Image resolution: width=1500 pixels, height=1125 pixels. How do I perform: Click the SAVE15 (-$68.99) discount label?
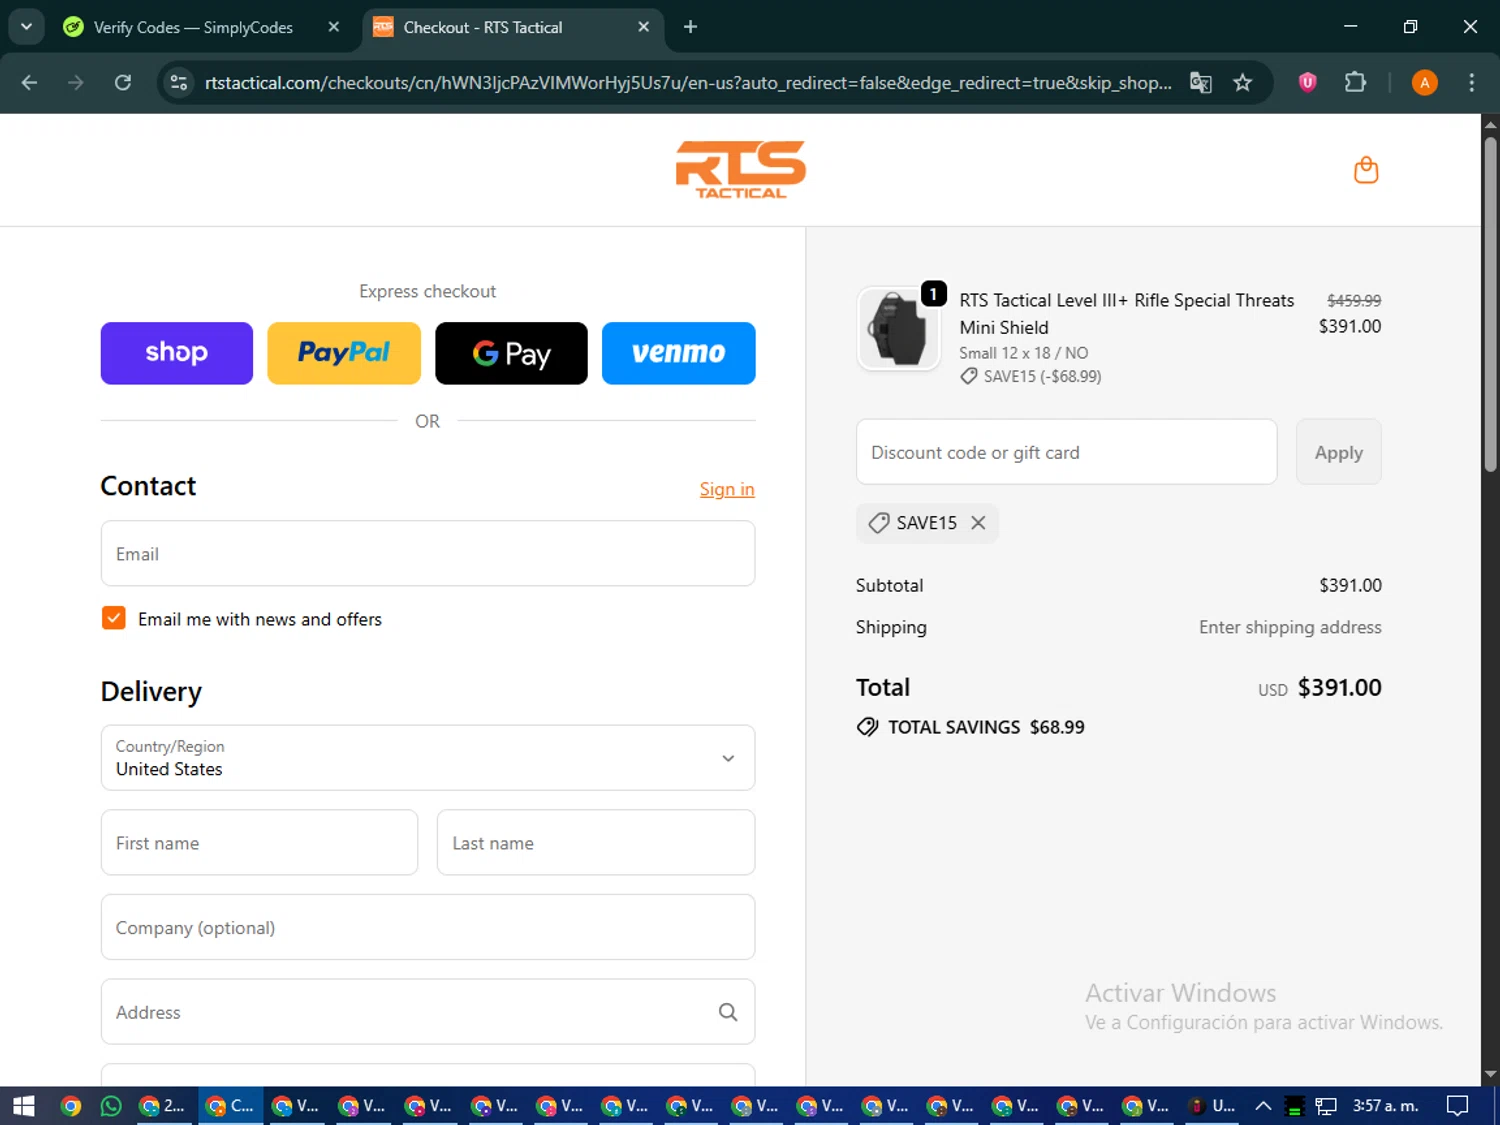point(1031,376)
